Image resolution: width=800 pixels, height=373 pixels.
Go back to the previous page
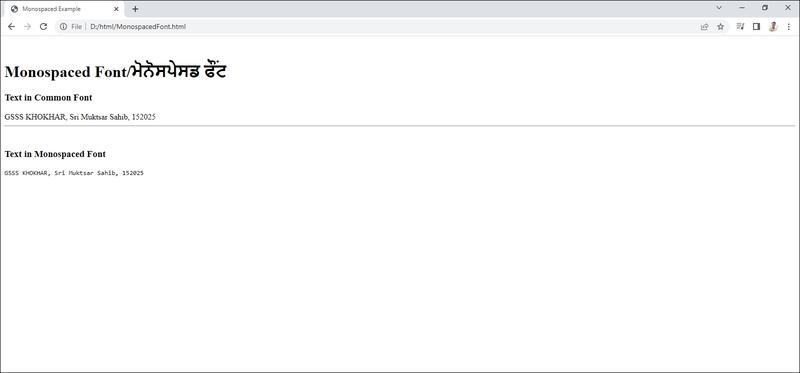(x=11, y=27)
